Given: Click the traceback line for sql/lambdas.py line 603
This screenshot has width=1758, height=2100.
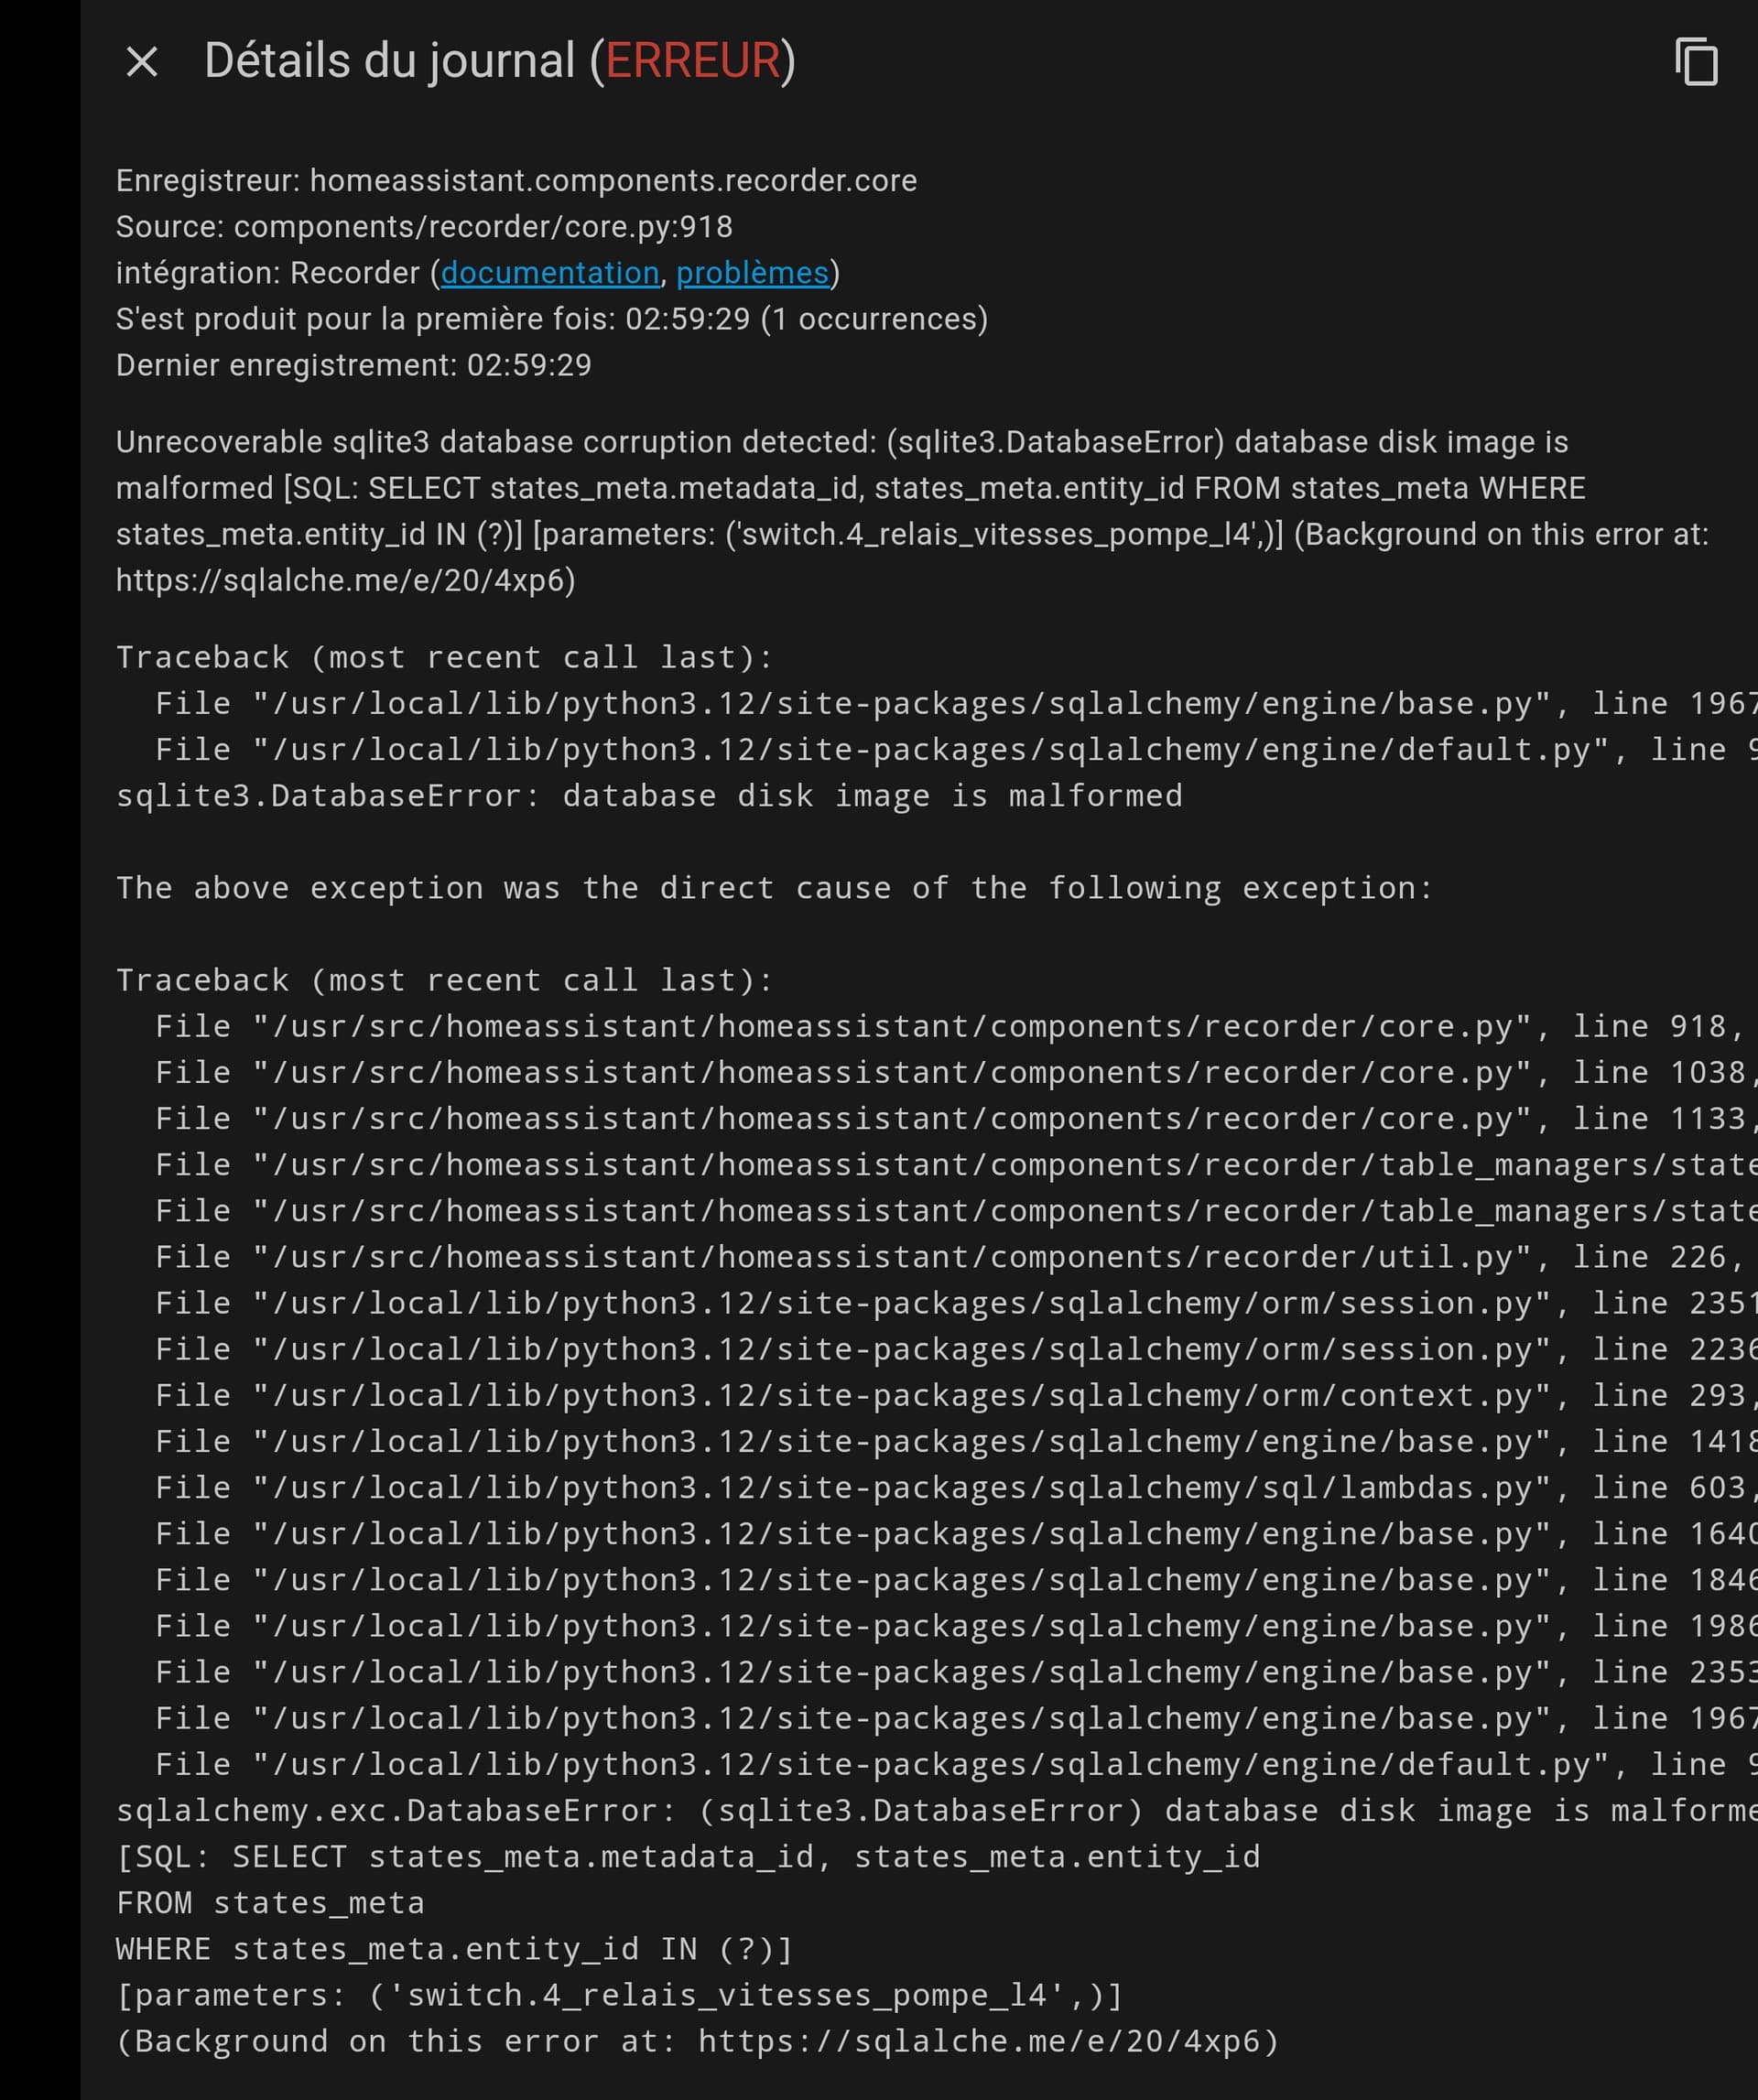Looking at the screenshot, I should coord(955,1488).
